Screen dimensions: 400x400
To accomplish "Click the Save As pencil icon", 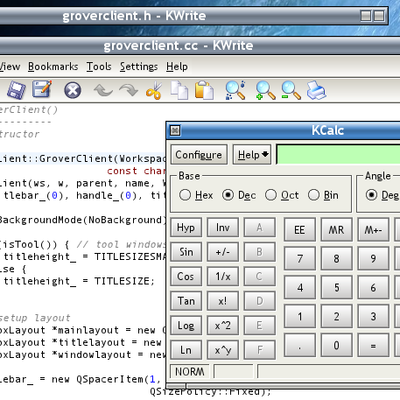I will click(42, 89).
